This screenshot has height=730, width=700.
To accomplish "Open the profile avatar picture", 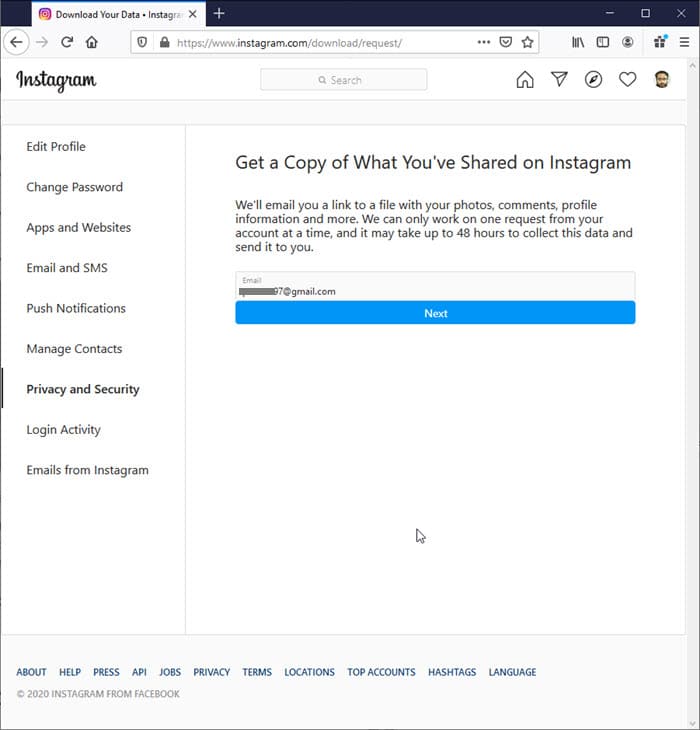I will [662, 80].
